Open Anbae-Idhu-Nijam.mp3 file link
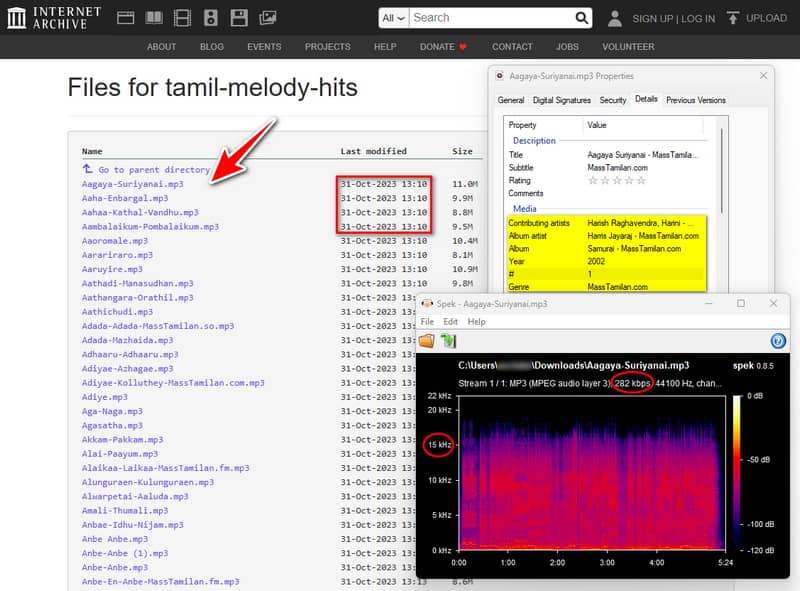 [133, 525]
